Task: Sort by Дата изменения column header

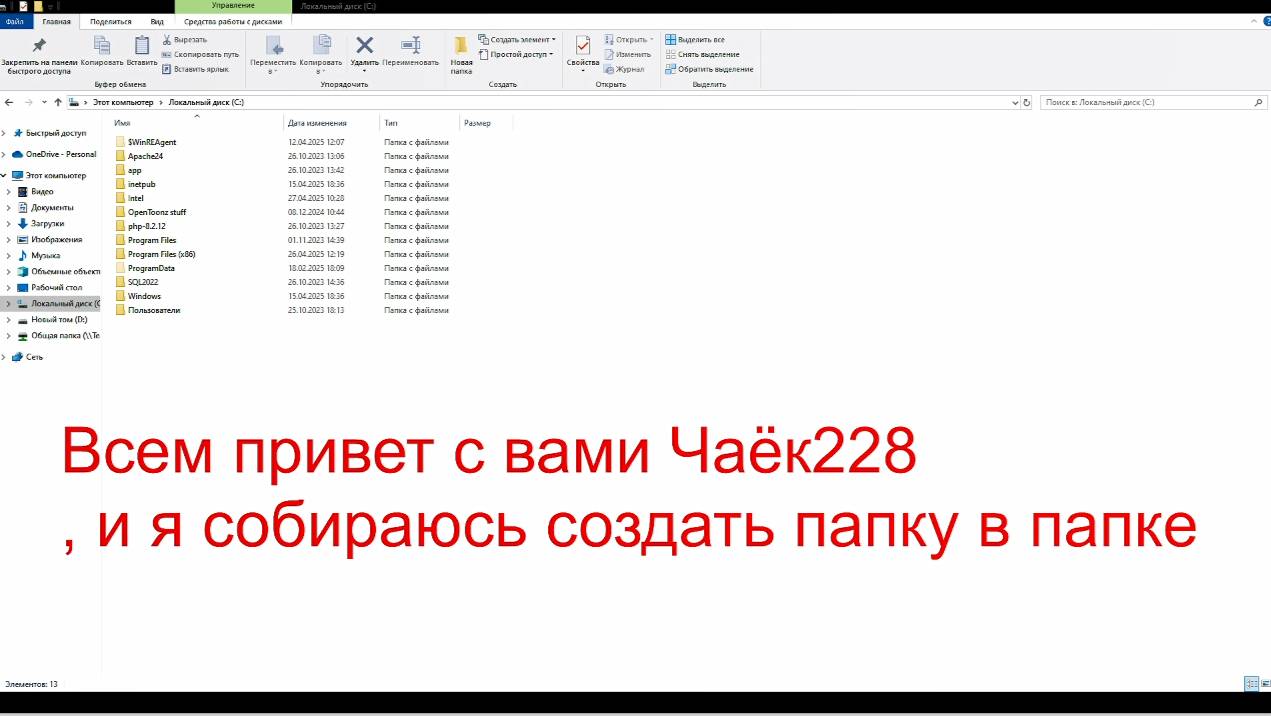Action: pyautogui.click(x=317, y=123)
